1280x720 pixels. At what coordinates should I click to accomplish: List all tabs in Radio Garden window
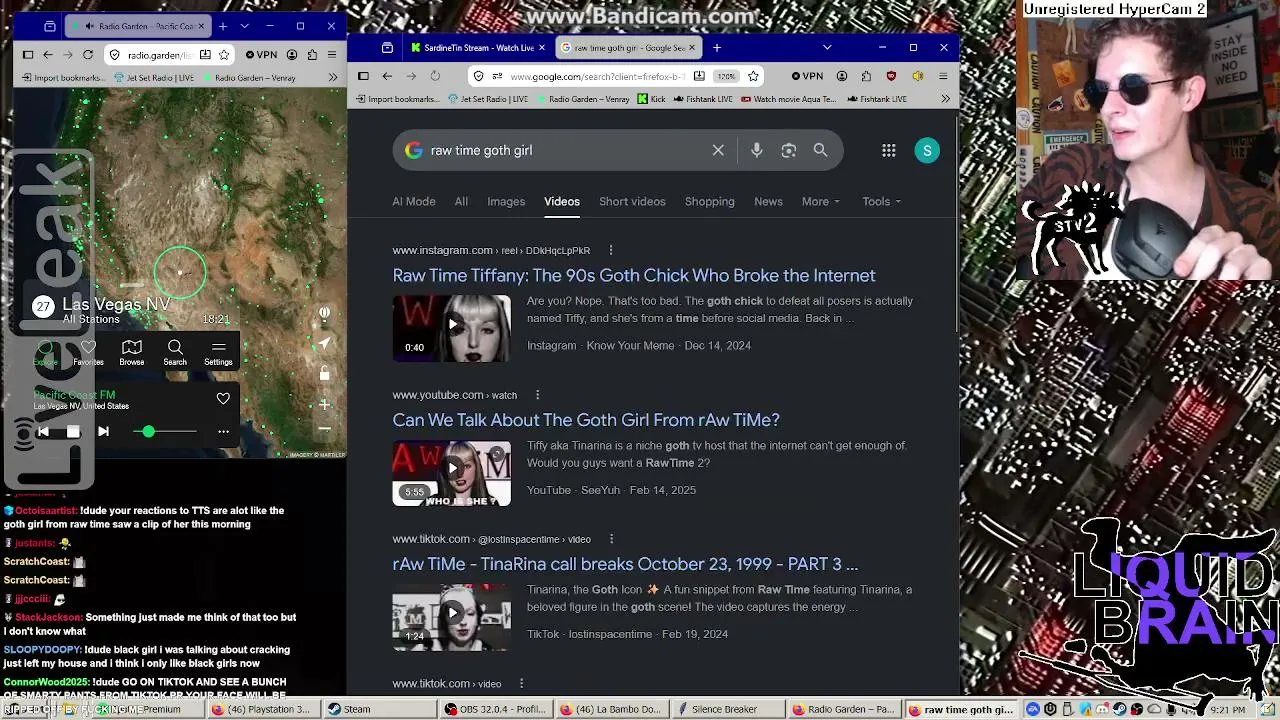click(x=244, y=26)
